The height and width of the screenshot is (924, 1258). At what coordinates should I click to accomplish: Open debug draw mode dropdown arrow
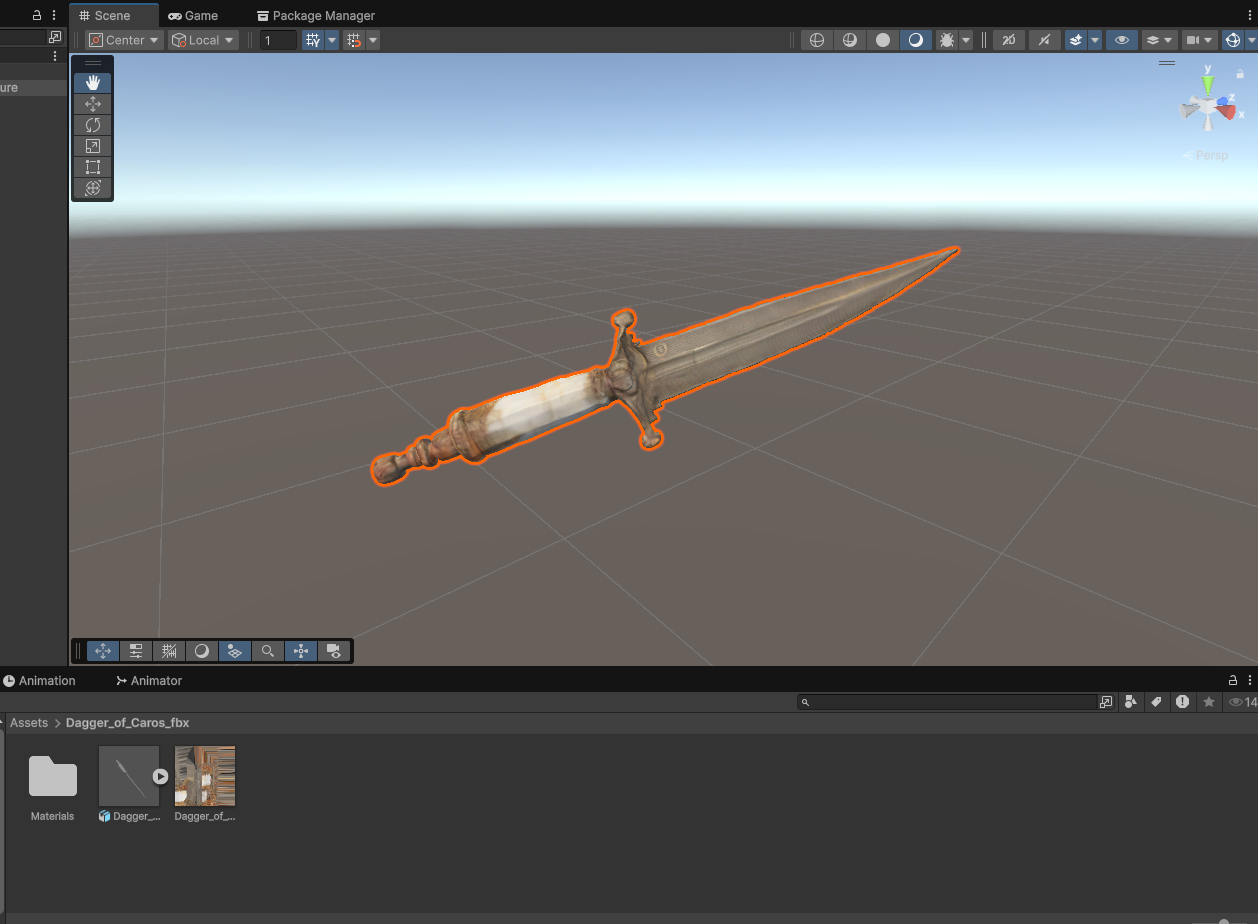click(x=966, y=40)
